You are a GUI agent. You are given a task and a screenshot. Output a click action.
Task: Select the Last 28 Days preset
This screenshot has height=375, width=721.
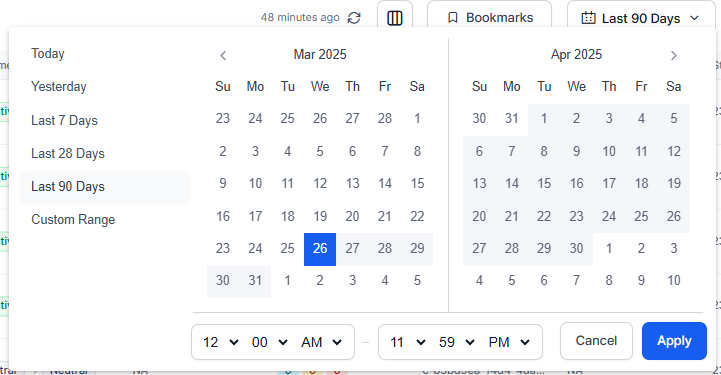point(68,153)
